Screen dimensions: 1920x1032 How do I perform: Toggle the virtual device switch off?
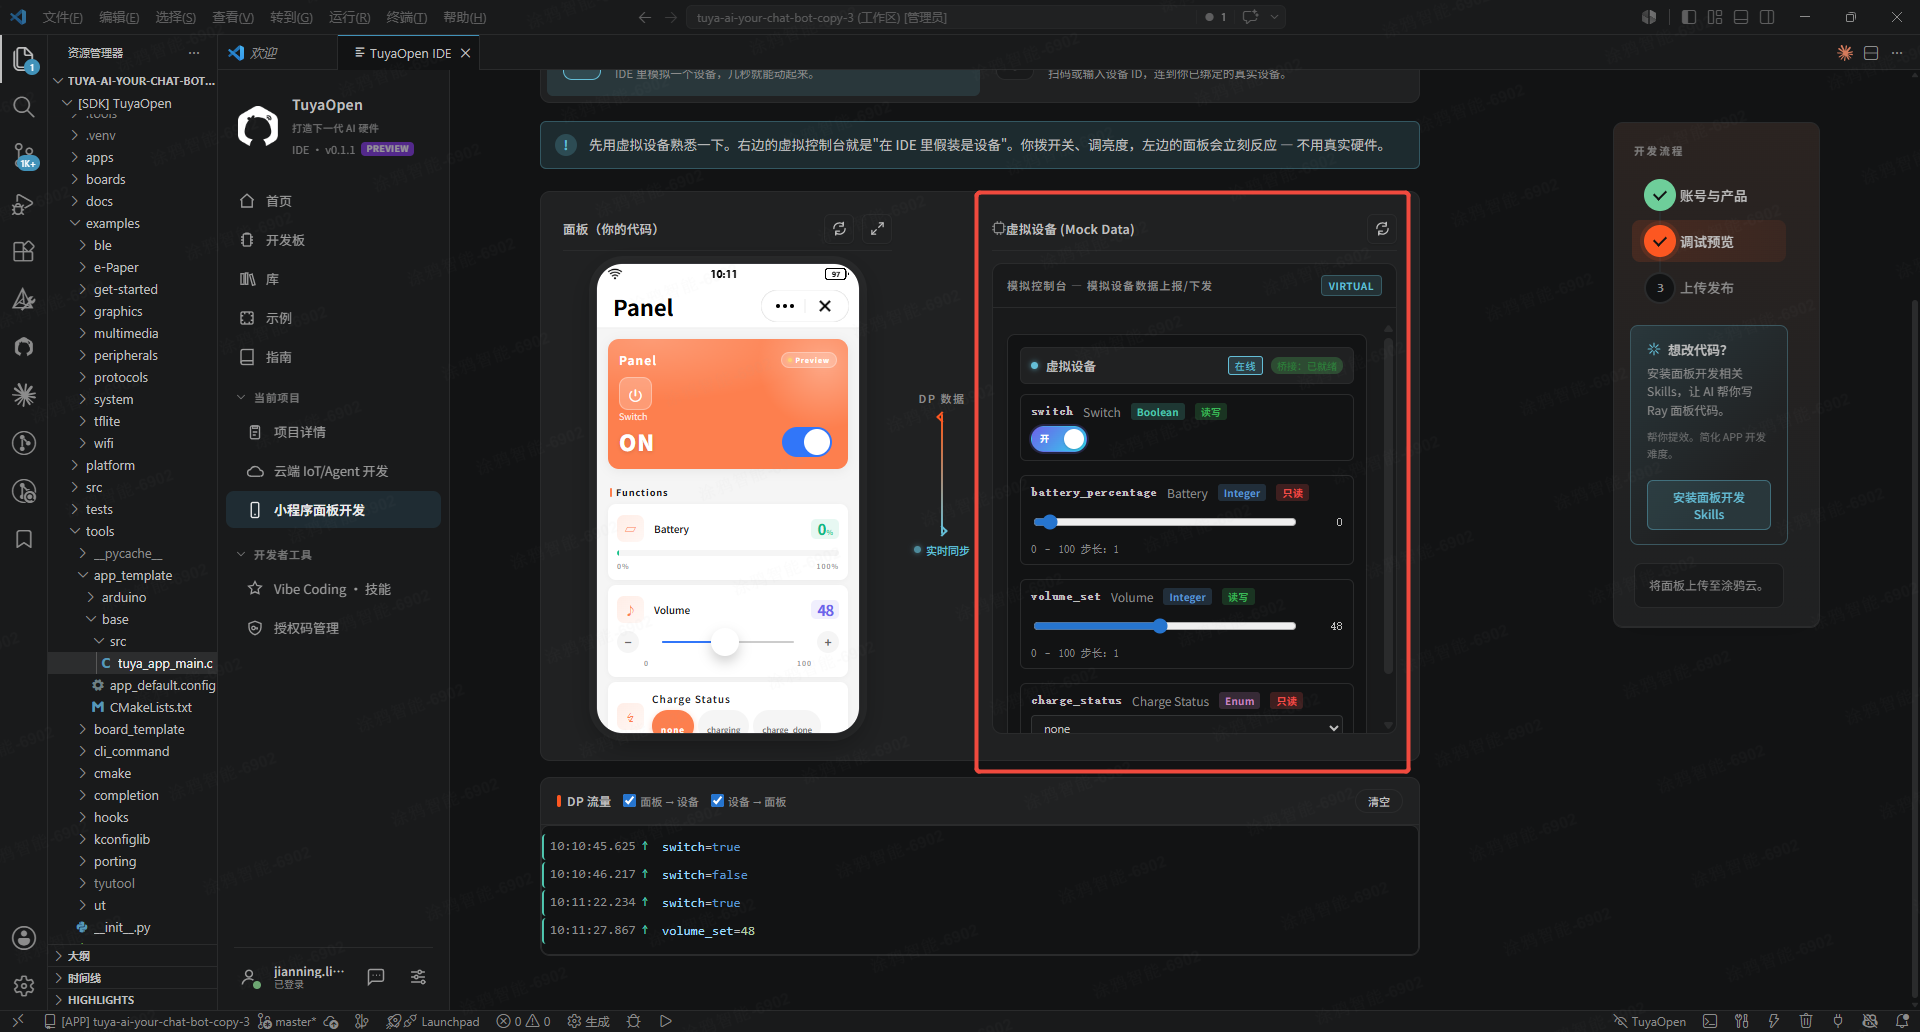coord(1059,439)
